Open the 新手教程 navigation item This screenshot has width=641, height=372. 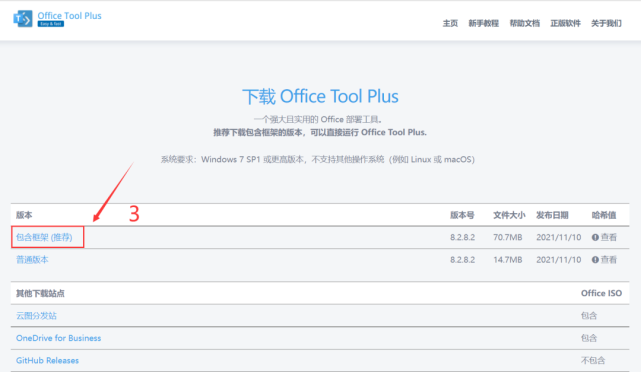coord(484,23)
